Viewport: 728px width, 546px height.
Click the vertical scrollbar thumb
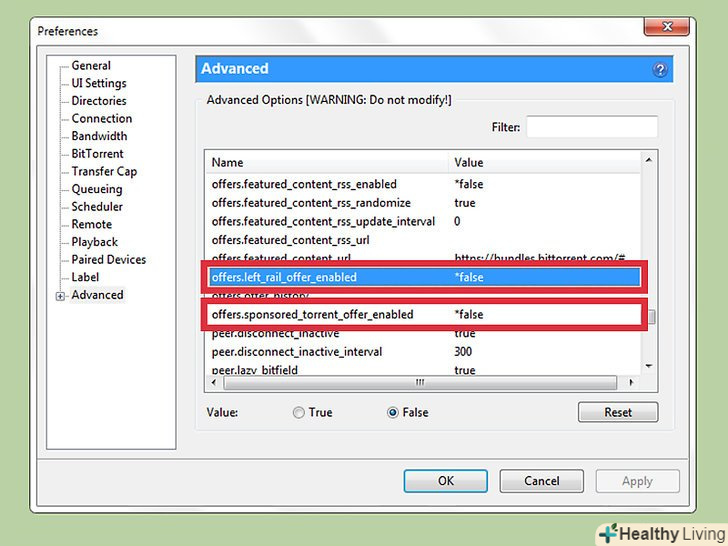tap(652, 317)
